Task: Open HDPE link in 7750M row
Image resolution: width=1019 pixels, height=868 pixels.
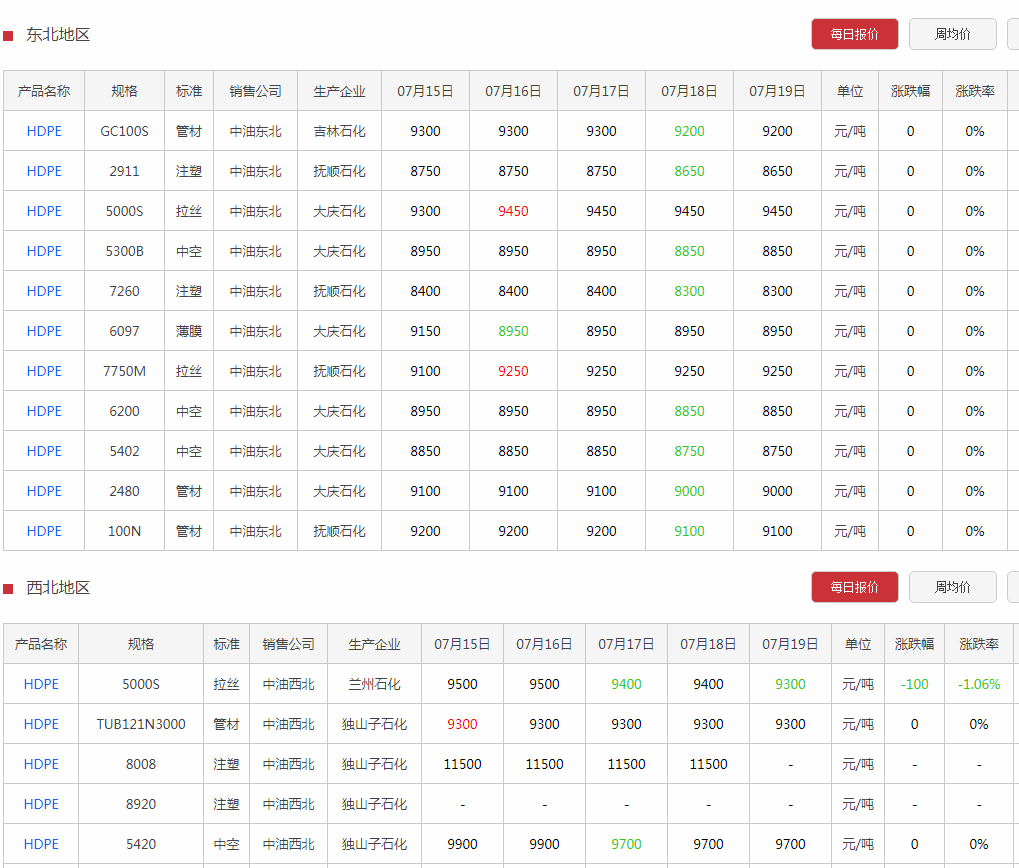Action: [44, 371]
